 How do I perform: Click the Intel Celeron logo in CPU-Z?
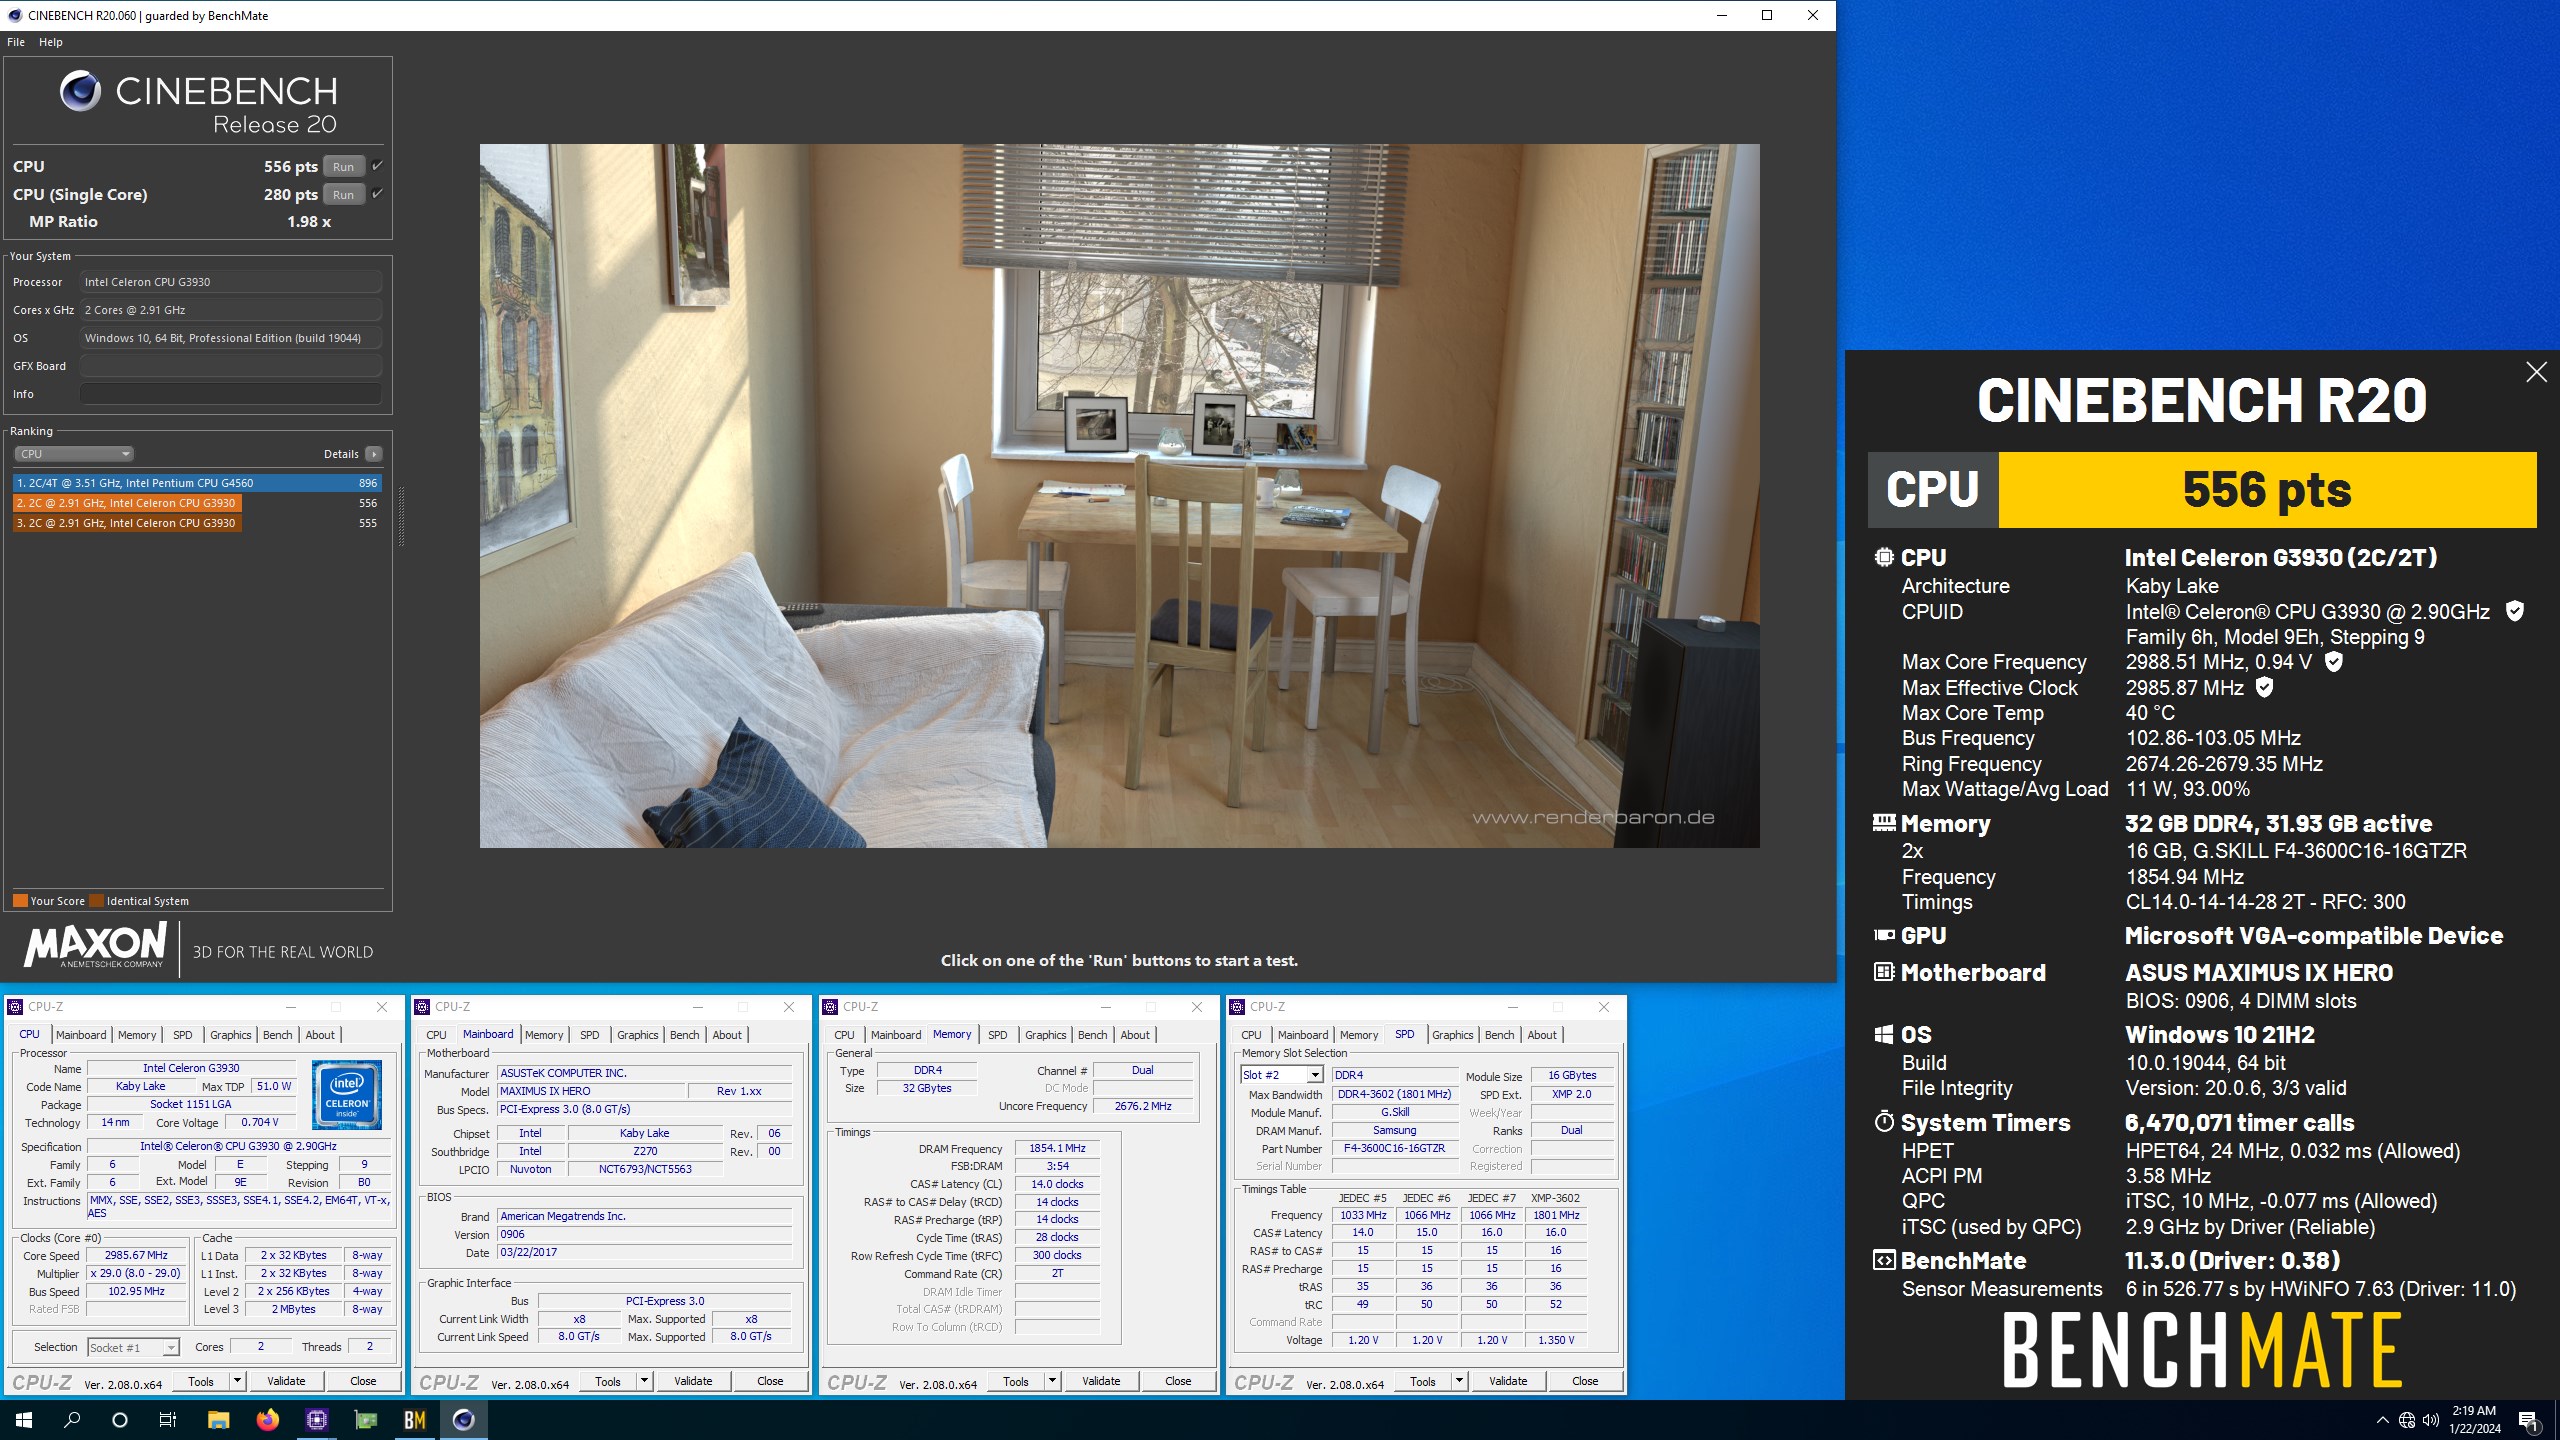pos(346,1096)
